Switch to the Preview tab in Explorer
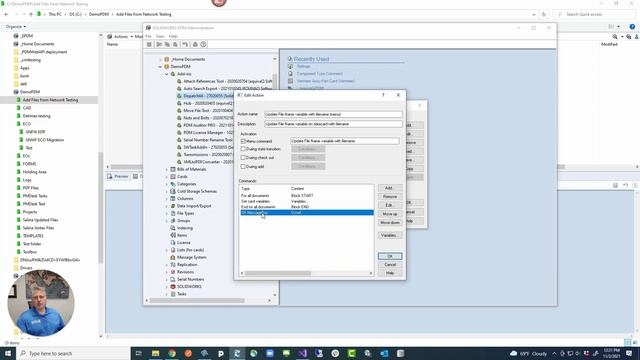 point(118,176)
